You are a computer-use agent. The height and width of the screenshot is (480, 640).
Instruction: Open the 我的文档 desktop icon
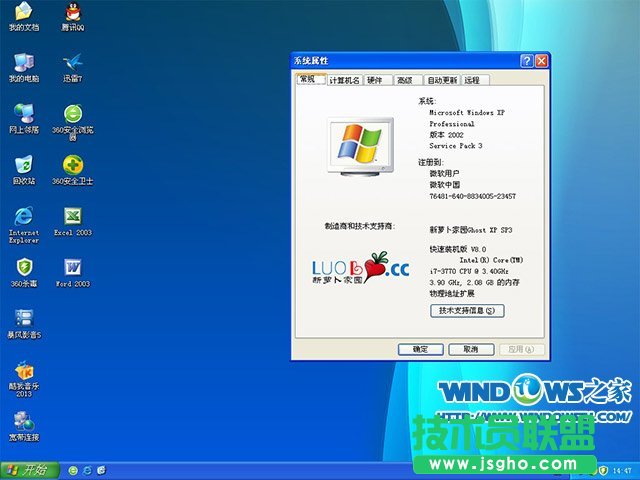pos(22,14)
